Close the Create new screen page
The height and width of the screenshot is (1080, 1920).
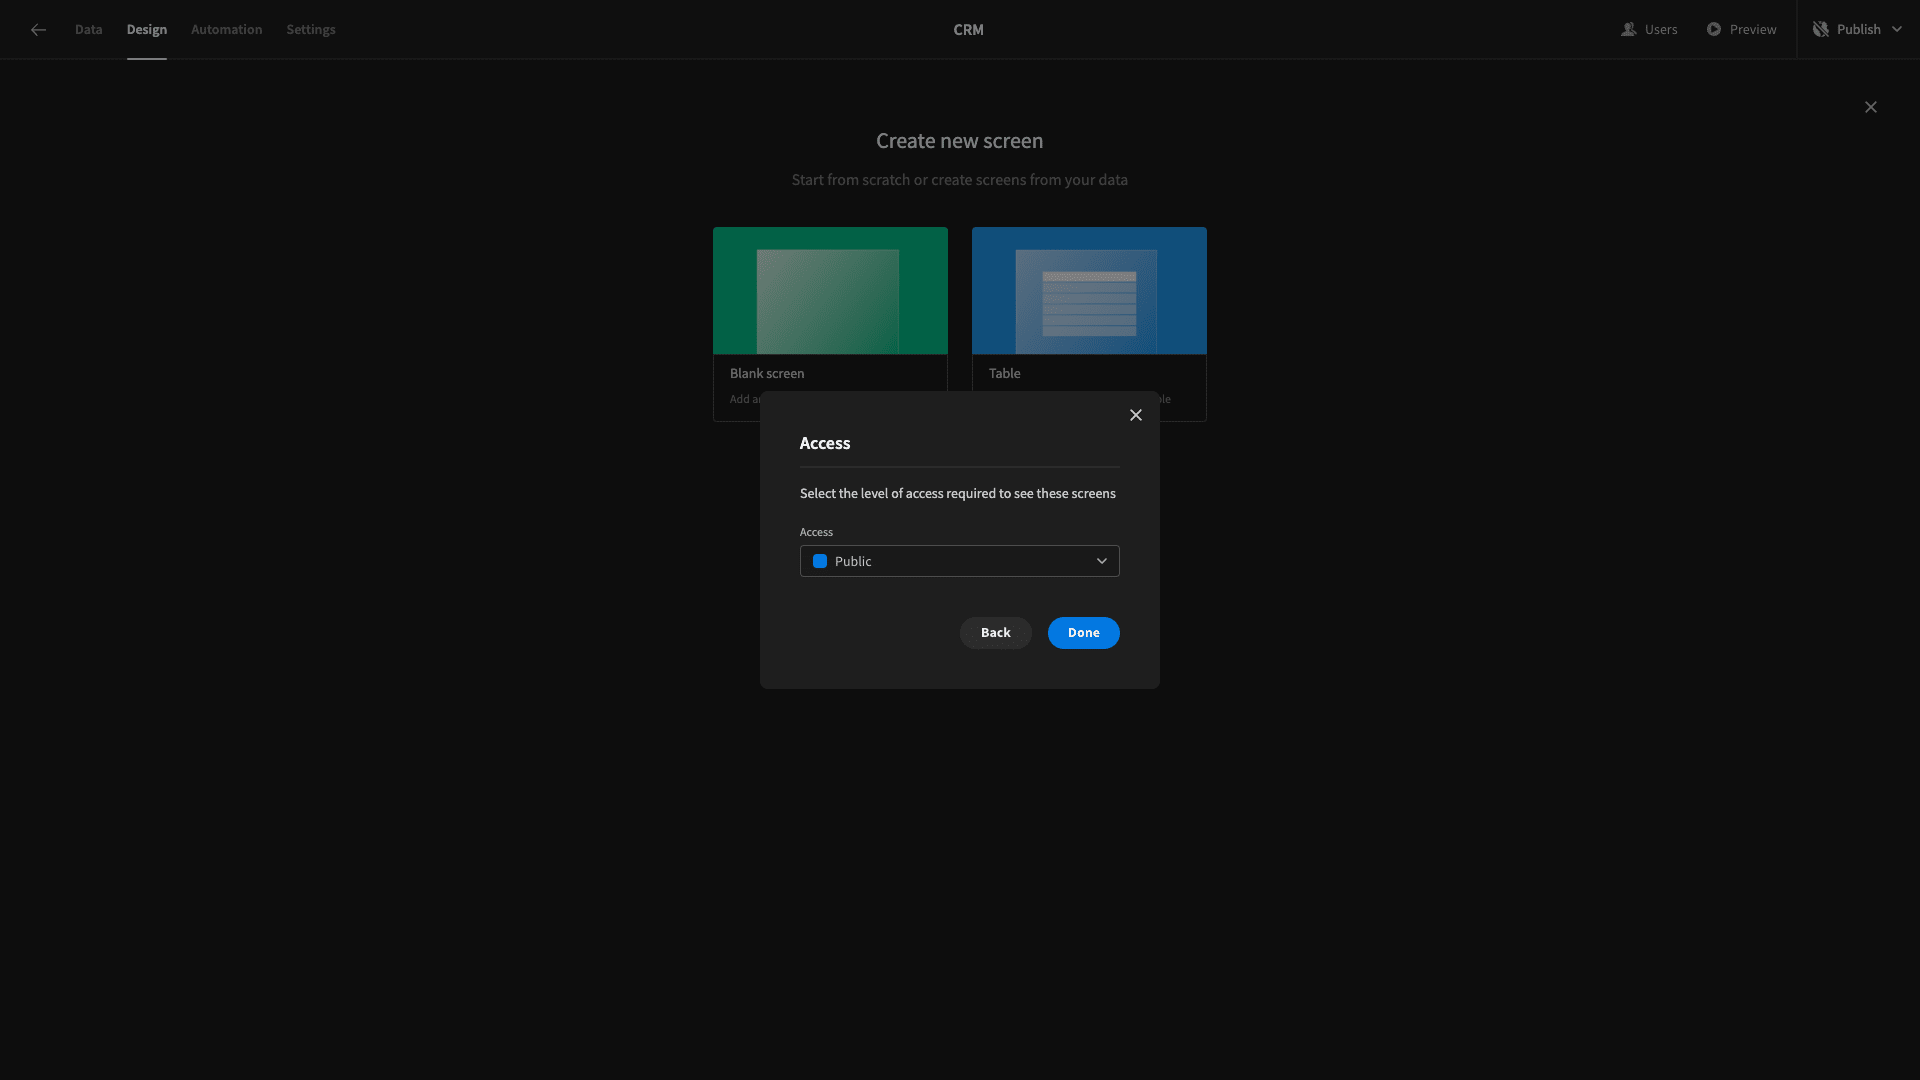(x=1871, y=107)
